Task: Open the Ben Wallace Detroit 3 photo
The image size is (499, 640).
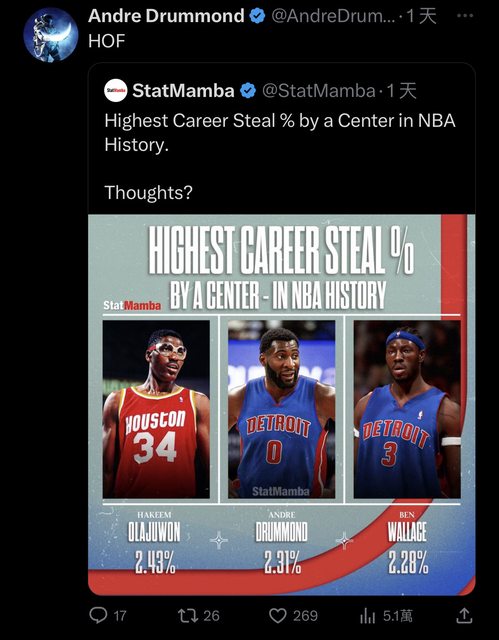Action: [407, 409]
